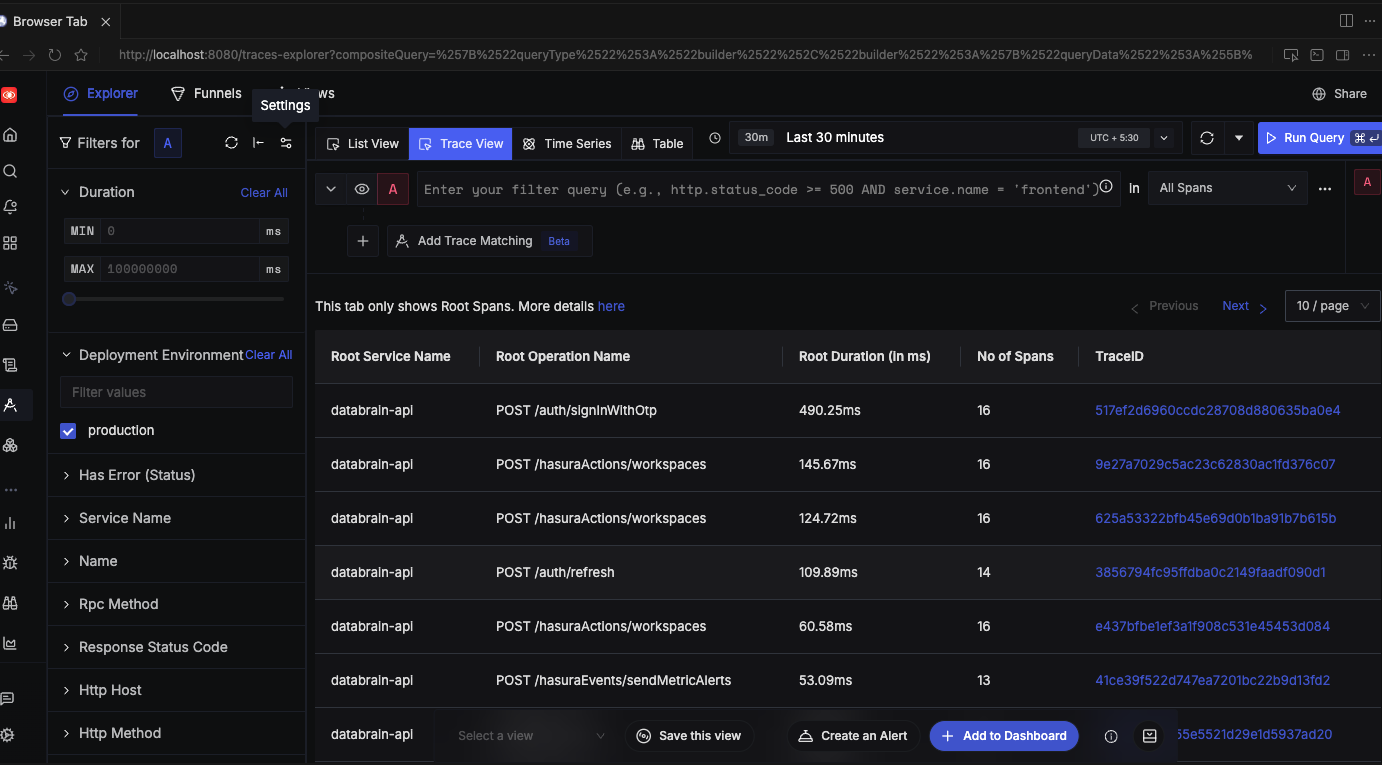Open auto-refresh caret dropdown beside refresh
The width and height of the screenshot is (1382, 765).
(1239, 138)
